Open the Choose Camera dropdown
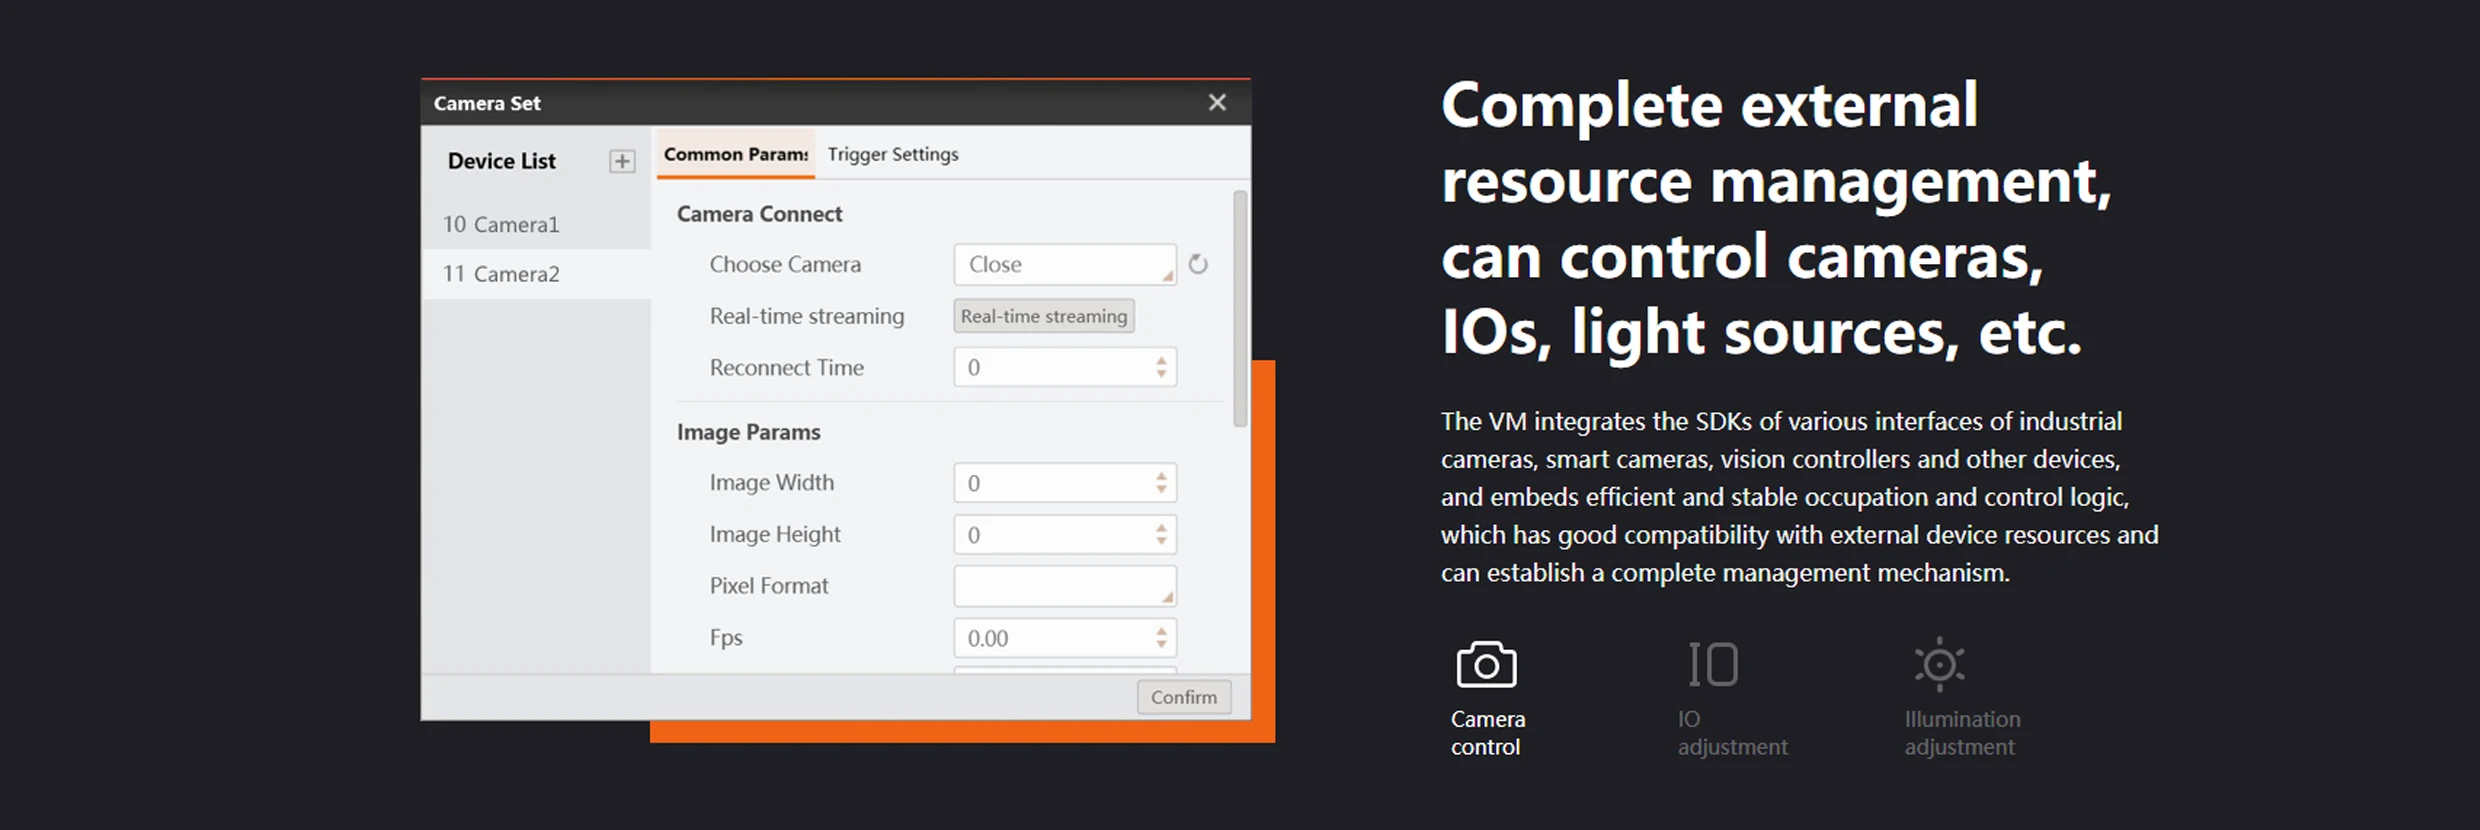Viewport: 2480px width, 830px height. (1065, 264)
